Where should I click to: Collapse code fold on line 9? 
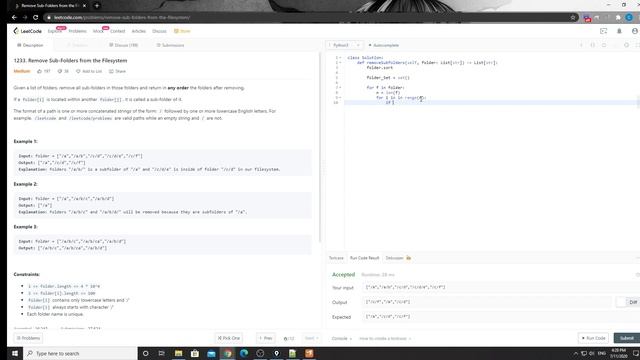point(340,98)
